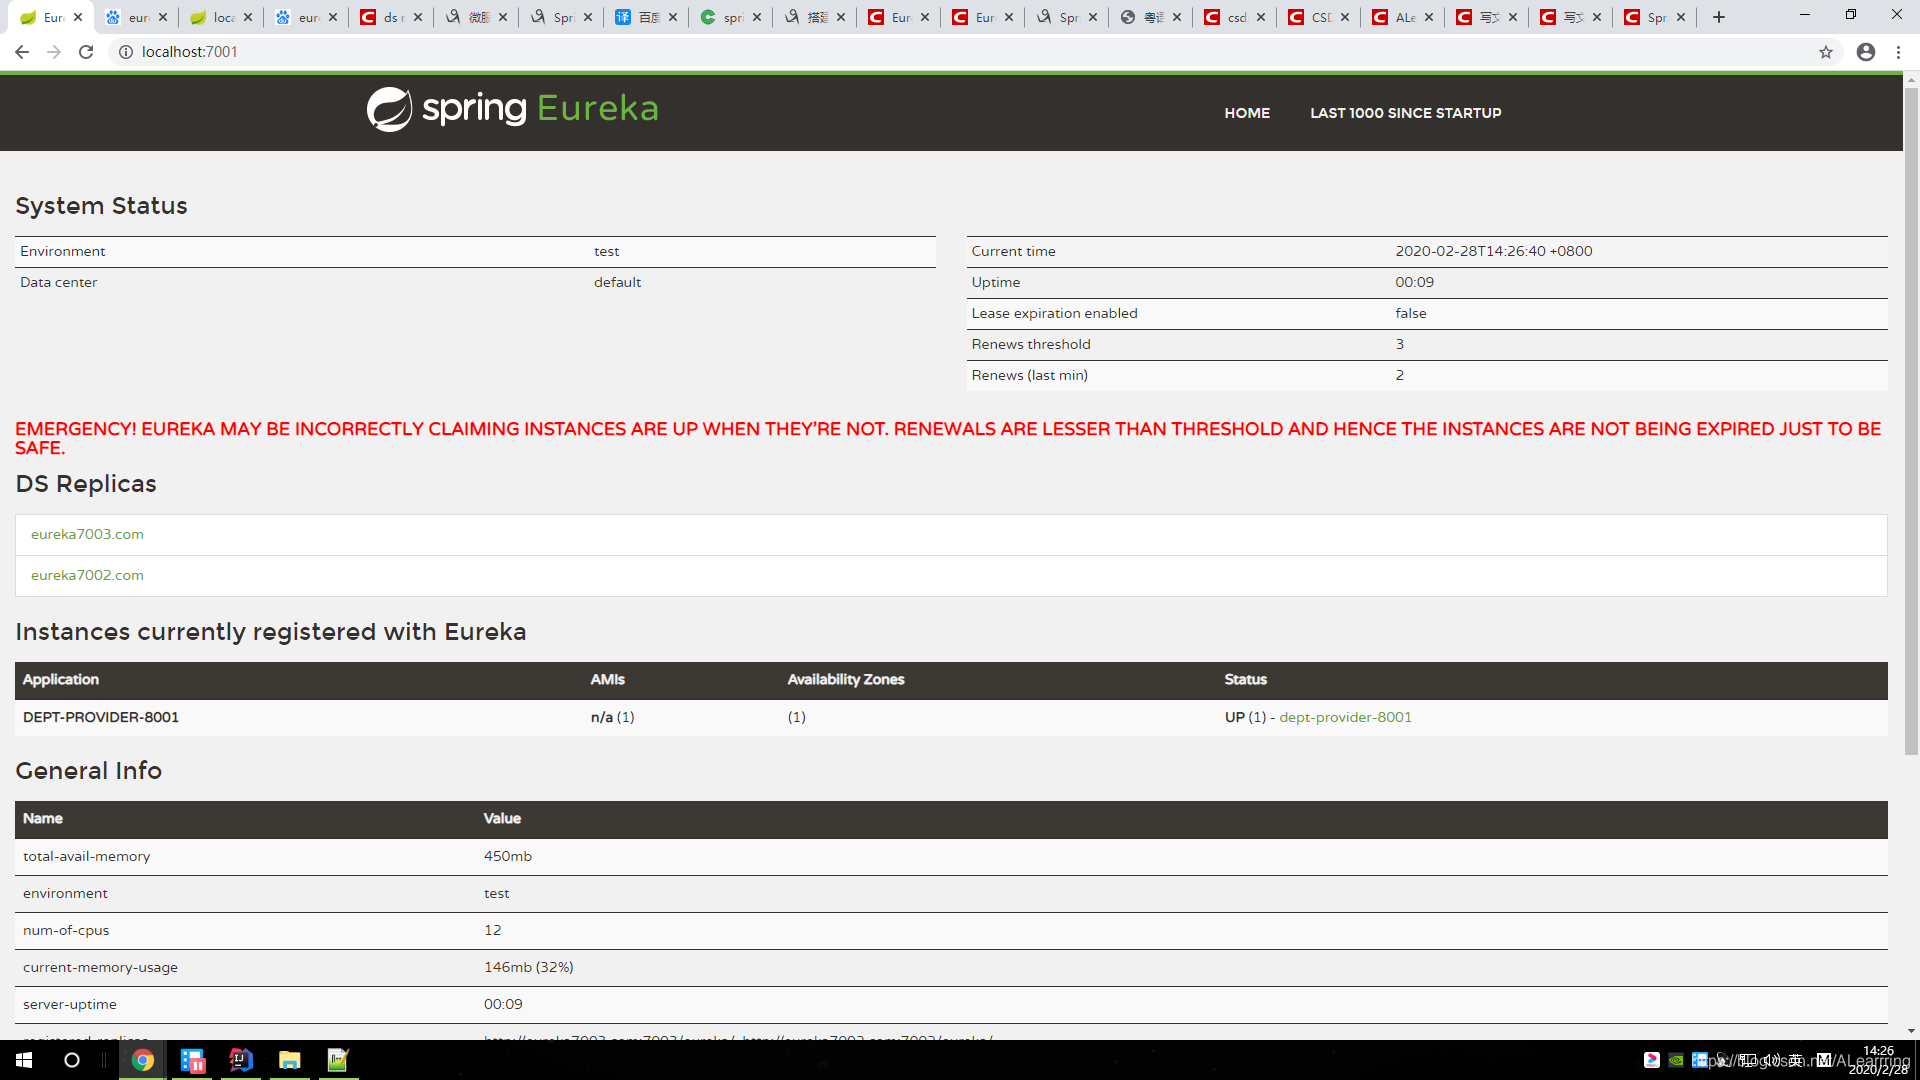The image size is (1920, 1080).
Task: Open the blue store app taskbar icon
Action: (192, 1060)
